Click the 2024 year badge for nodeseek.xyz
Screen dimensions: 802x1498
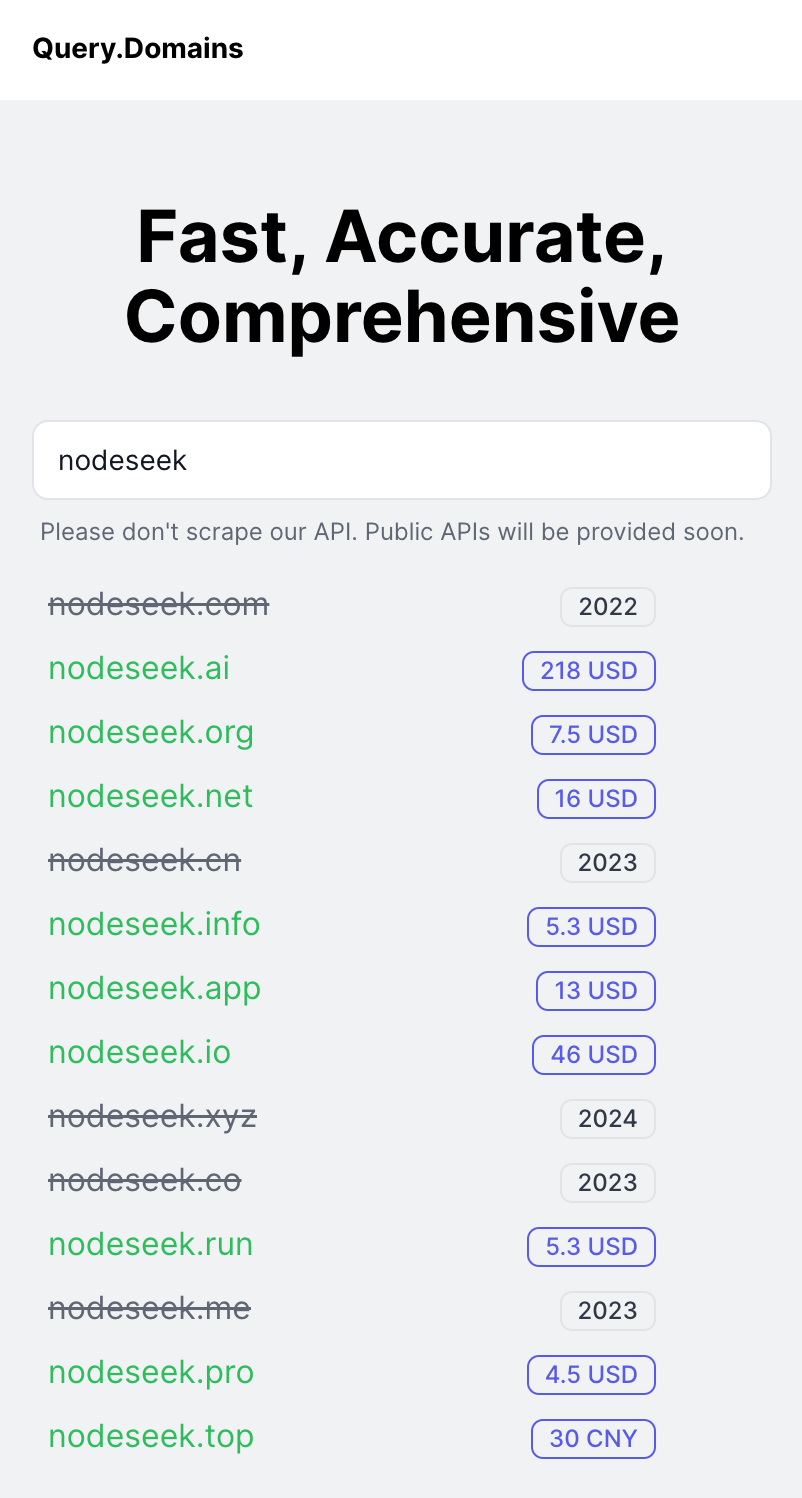point(607,1119)
